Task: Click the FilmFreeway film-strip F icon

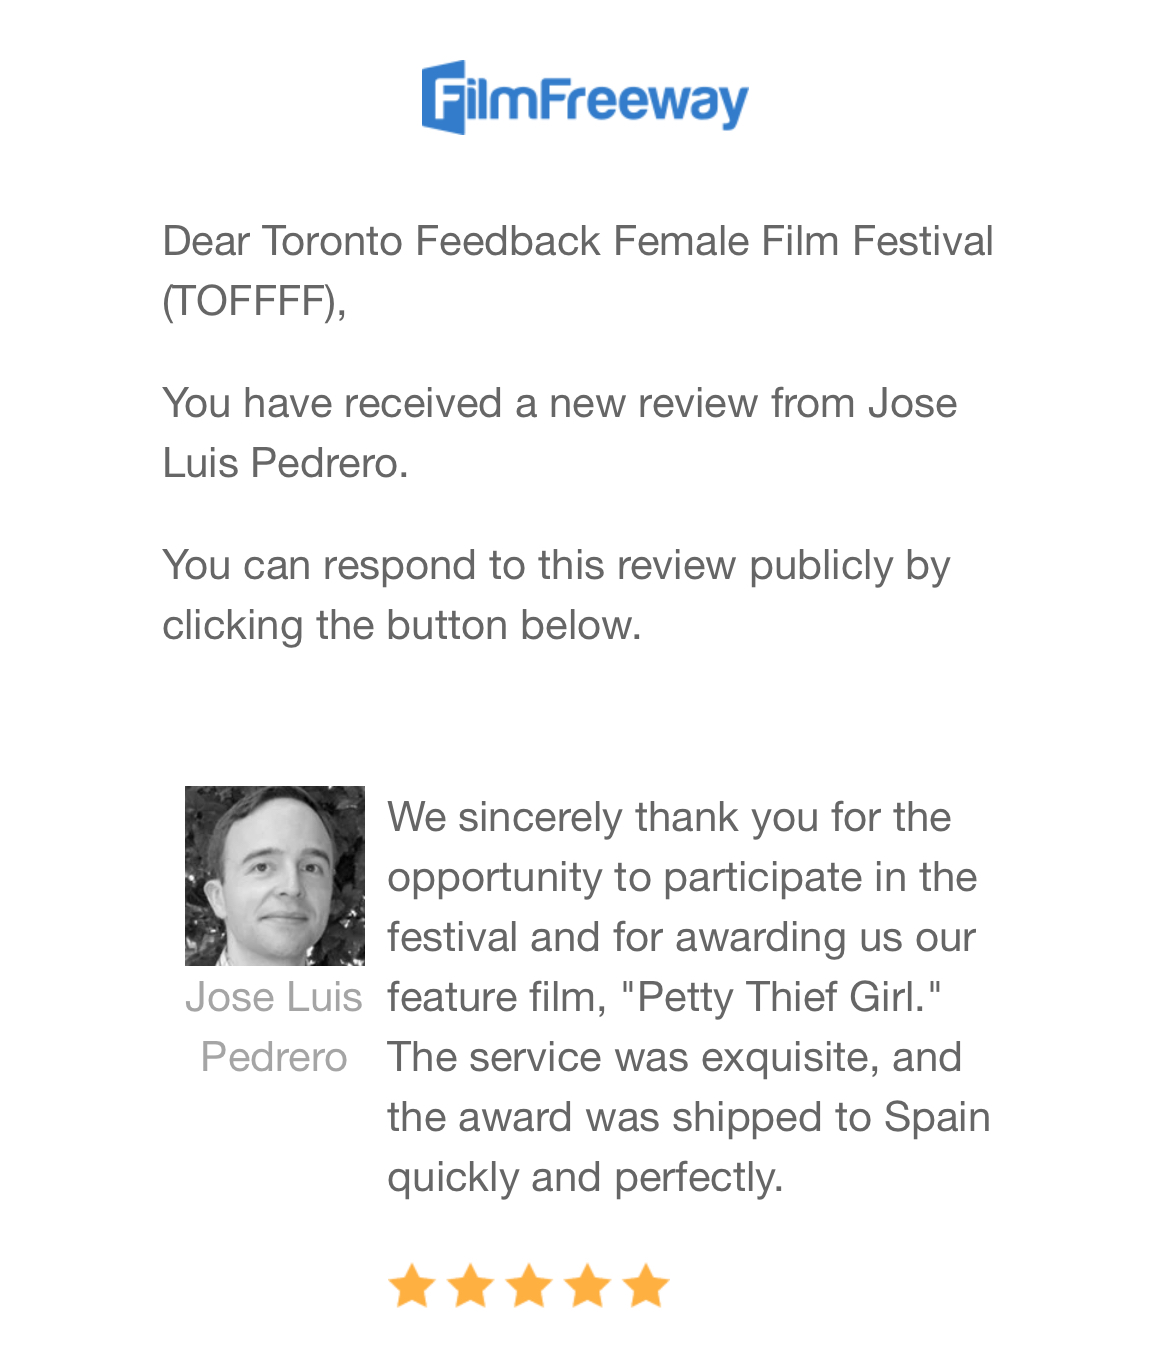Action: (x=443, y=97)
